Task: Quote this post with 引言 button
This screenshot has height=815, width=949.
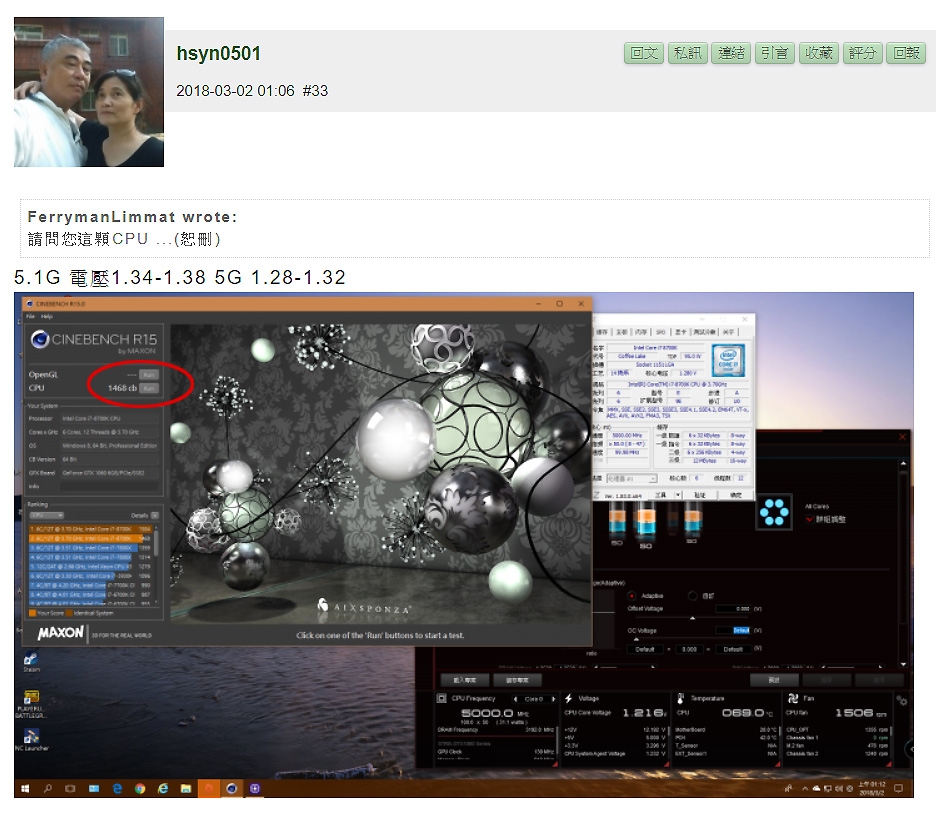Action: click(x=775, y=53)
